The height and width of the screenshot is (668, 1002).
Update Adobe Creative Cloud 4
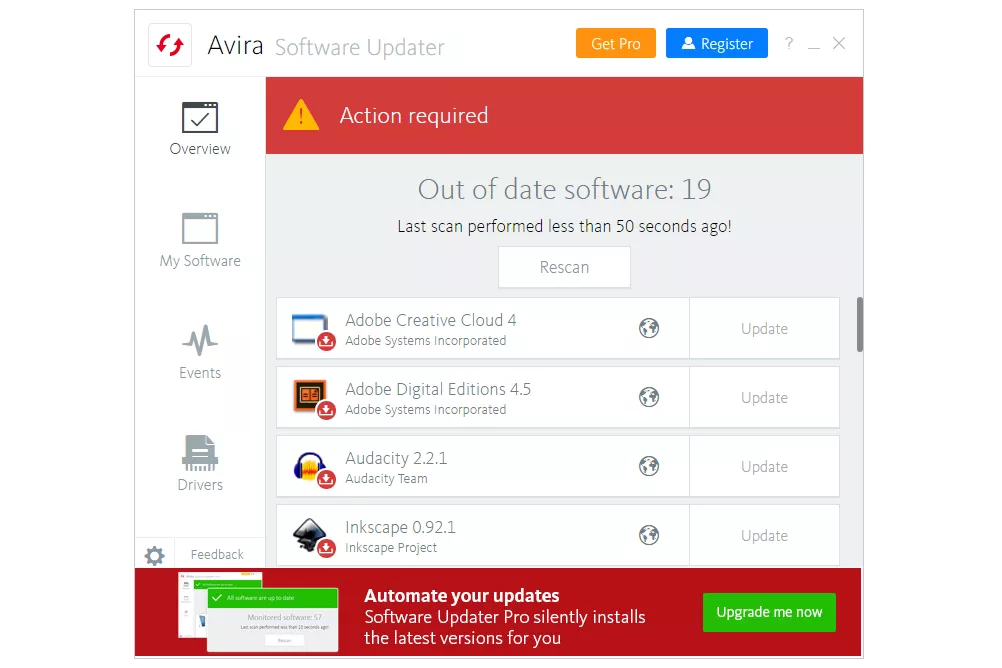click(764, 329)
